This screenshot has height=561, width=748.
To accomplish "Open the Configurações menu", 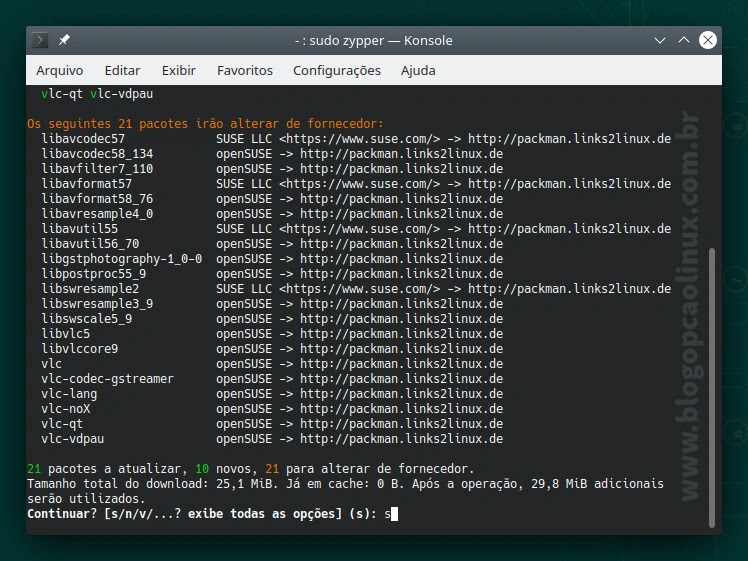I will point(337,71).
